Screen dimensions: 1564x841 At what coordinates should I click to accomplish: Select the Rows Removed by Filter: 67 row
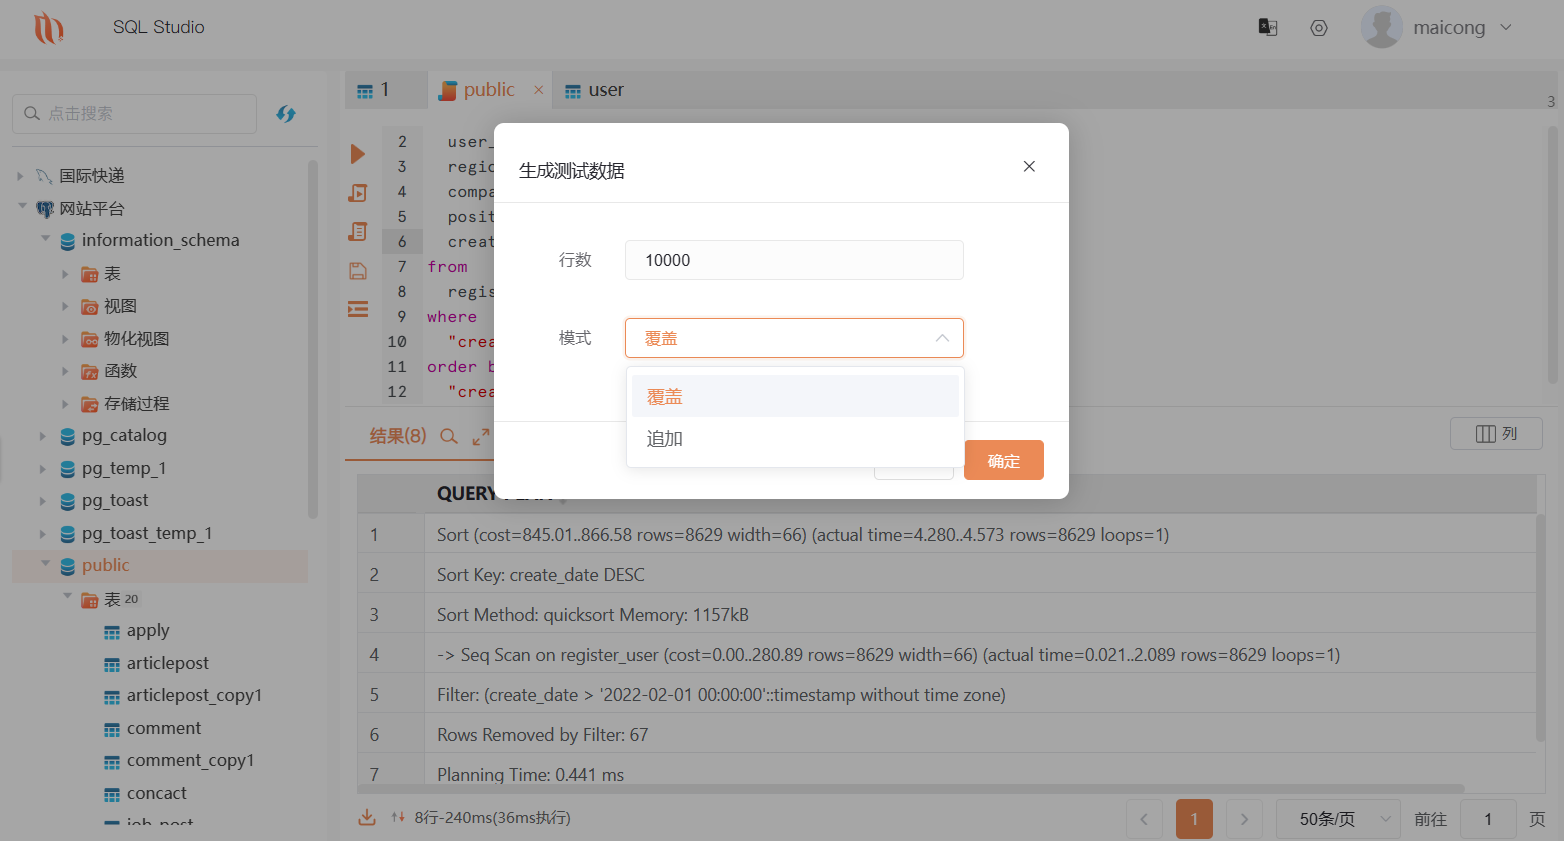click(946, 734)
